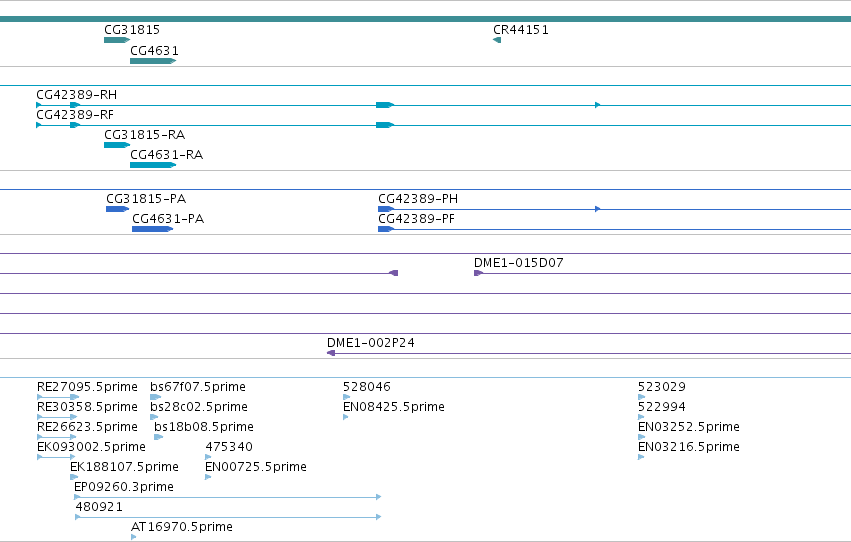Image resolution: width=851 pixels, height=542 pixels.
Task: Click the small arrow glyph under AT16970.5prime
Action: tap(134, 537)
